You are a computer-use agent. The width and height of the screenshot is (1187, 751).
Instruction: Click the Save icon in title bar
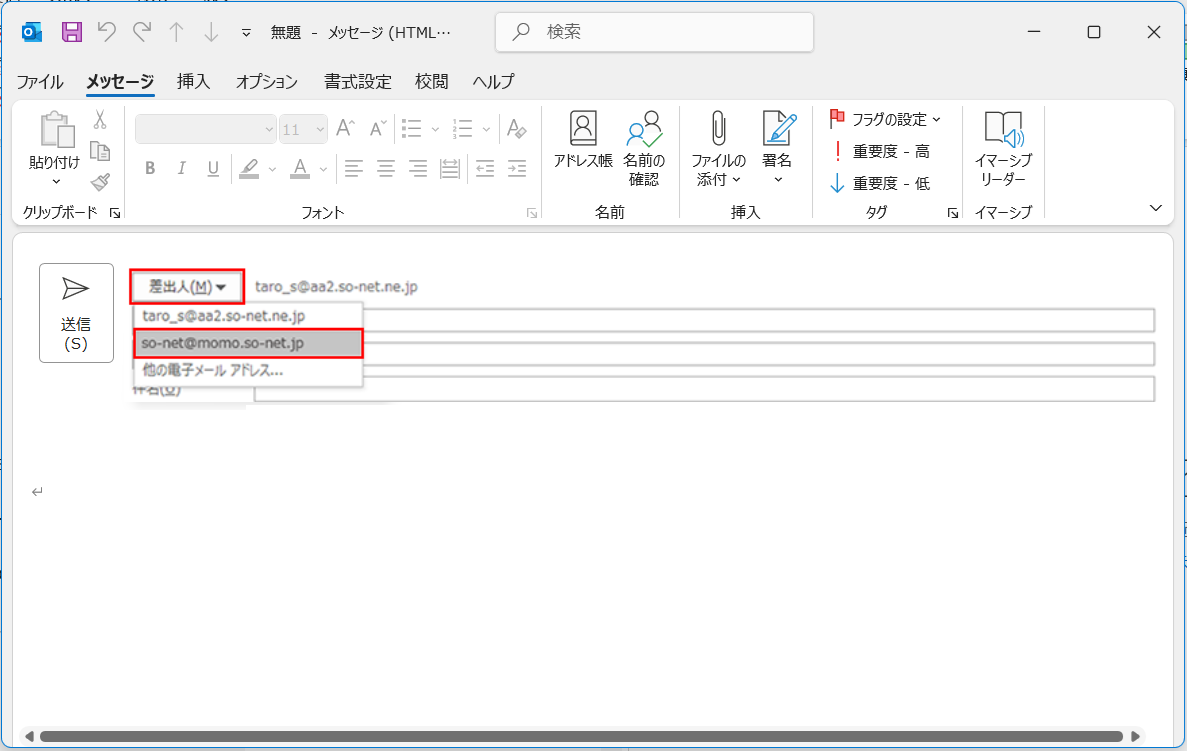coord(72,32)
